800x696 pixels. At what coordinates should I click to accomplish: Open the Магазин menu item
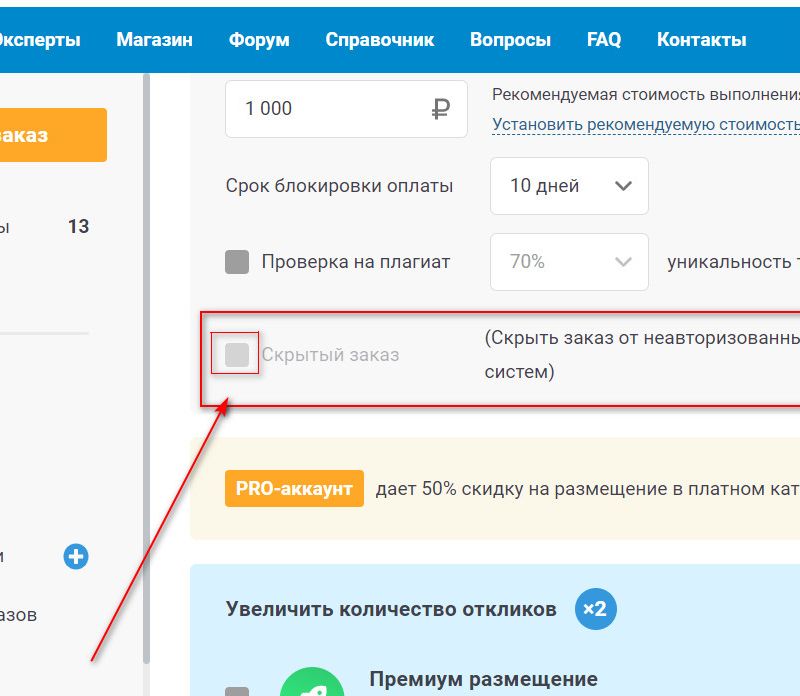154,40
